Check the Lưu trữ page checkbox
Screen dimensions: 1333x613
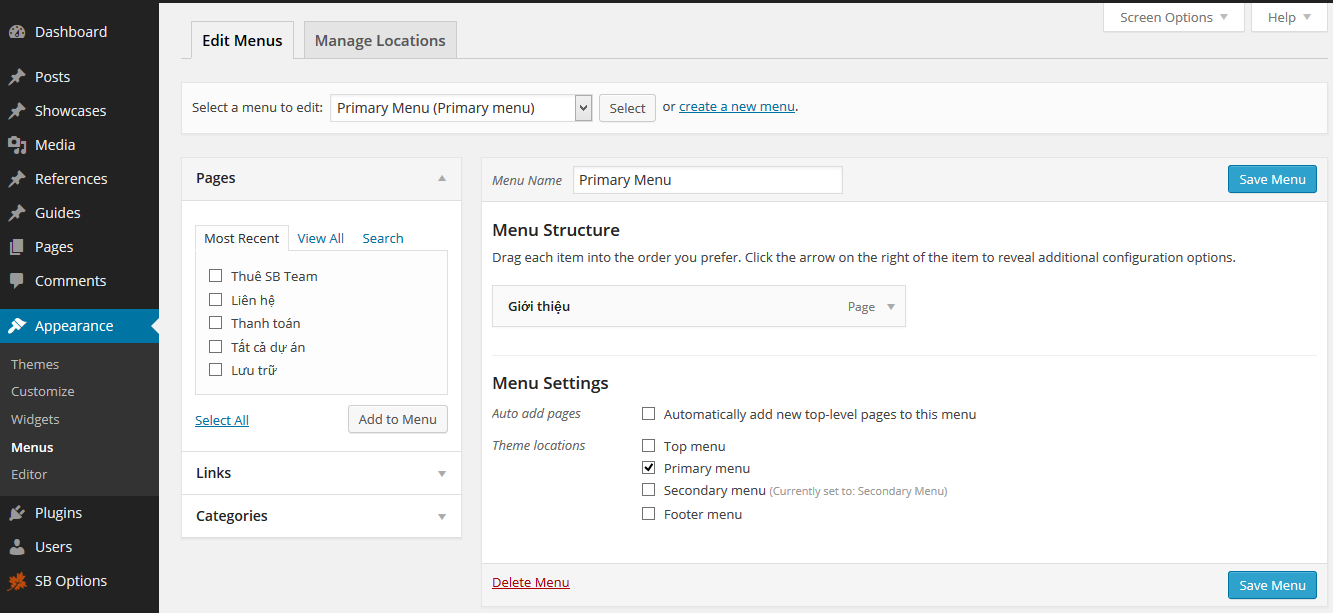(215, 370)
